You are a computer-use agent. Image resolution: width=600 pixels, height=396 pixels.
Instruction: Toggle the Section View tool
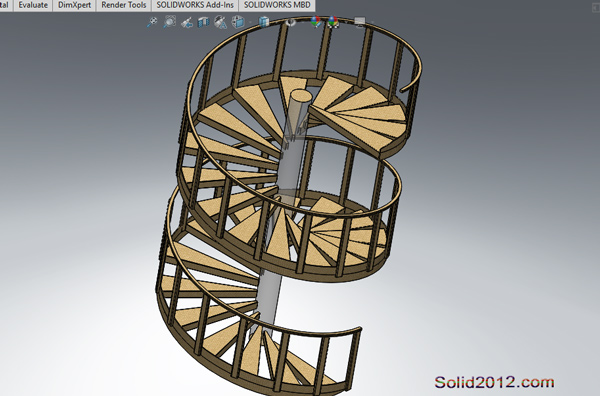(x=204, y=22)
